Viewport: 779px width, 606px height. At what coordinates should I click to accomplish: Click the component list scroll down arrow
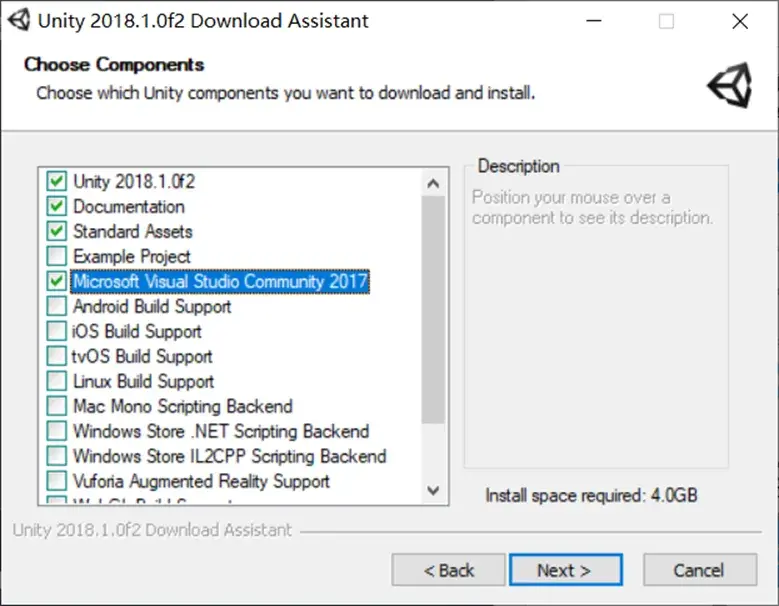pos(433,491)
